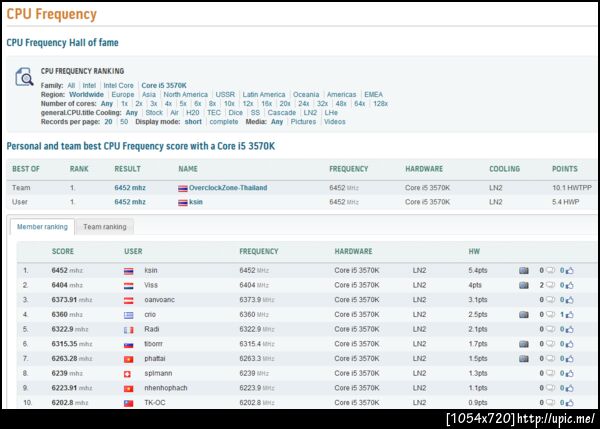Filter region by EMEA
600x429 pixels.
click(373, 95)
